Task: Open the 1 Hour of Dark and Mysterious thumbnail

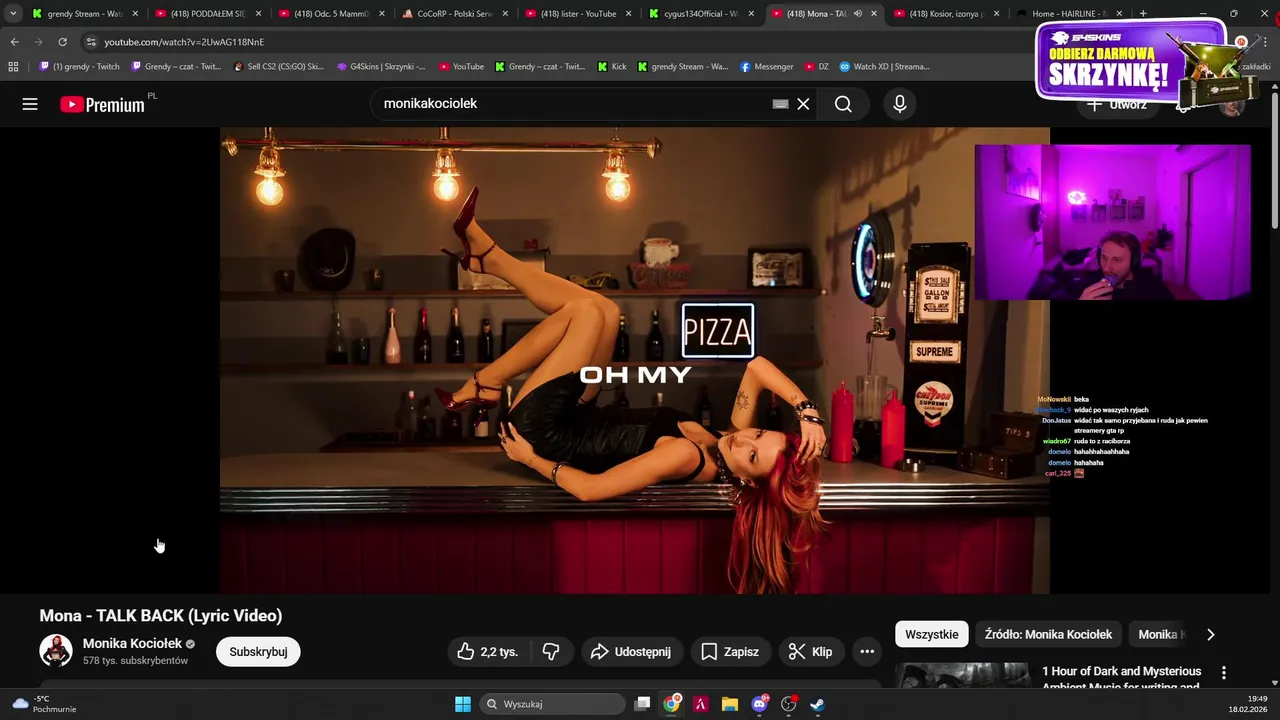Action: click(x=962, y=675)
